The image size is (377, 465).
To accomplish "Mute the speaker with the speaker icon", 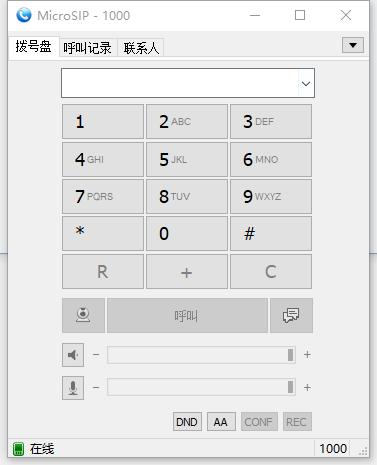I will click(73, 355).
